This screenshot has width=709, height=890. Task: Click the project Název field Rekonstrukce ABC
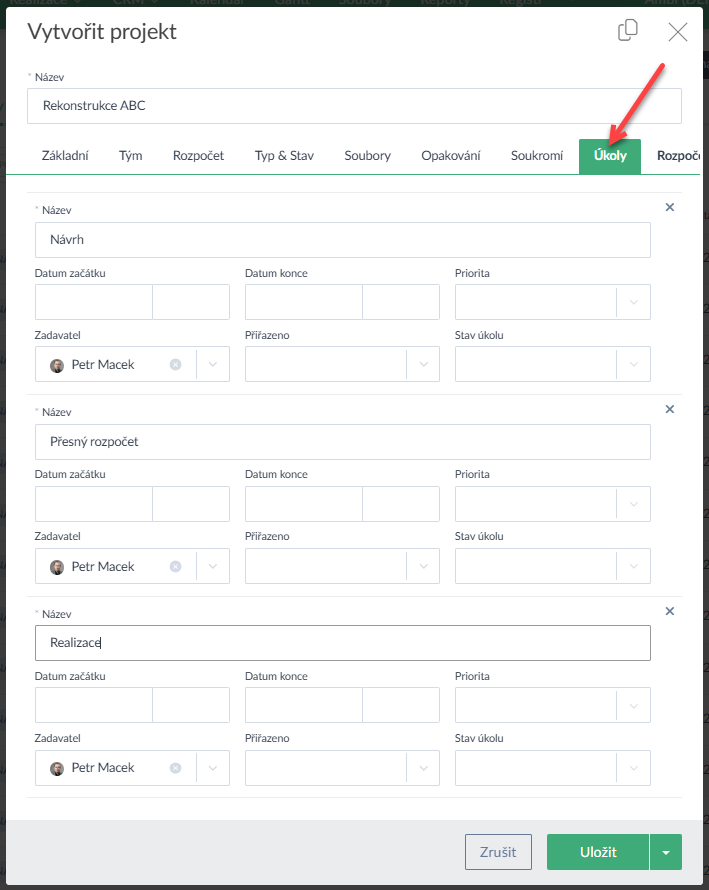click(x=354, y=106)
